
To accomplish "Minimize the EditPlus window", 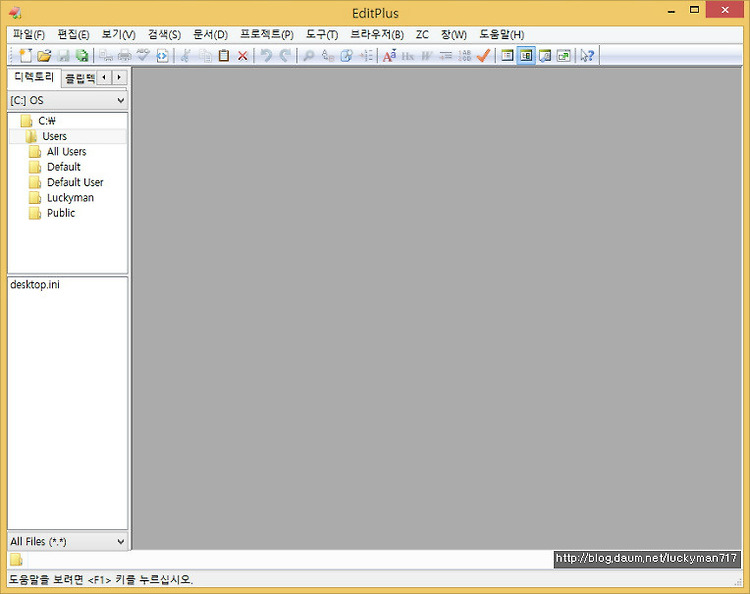I will [672, 11].
